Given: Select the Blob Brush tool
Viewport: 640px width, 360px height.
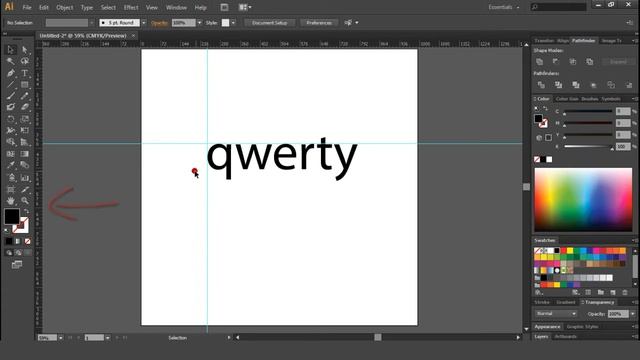Looking at the screenshot, I should click(x=11, y=107).
